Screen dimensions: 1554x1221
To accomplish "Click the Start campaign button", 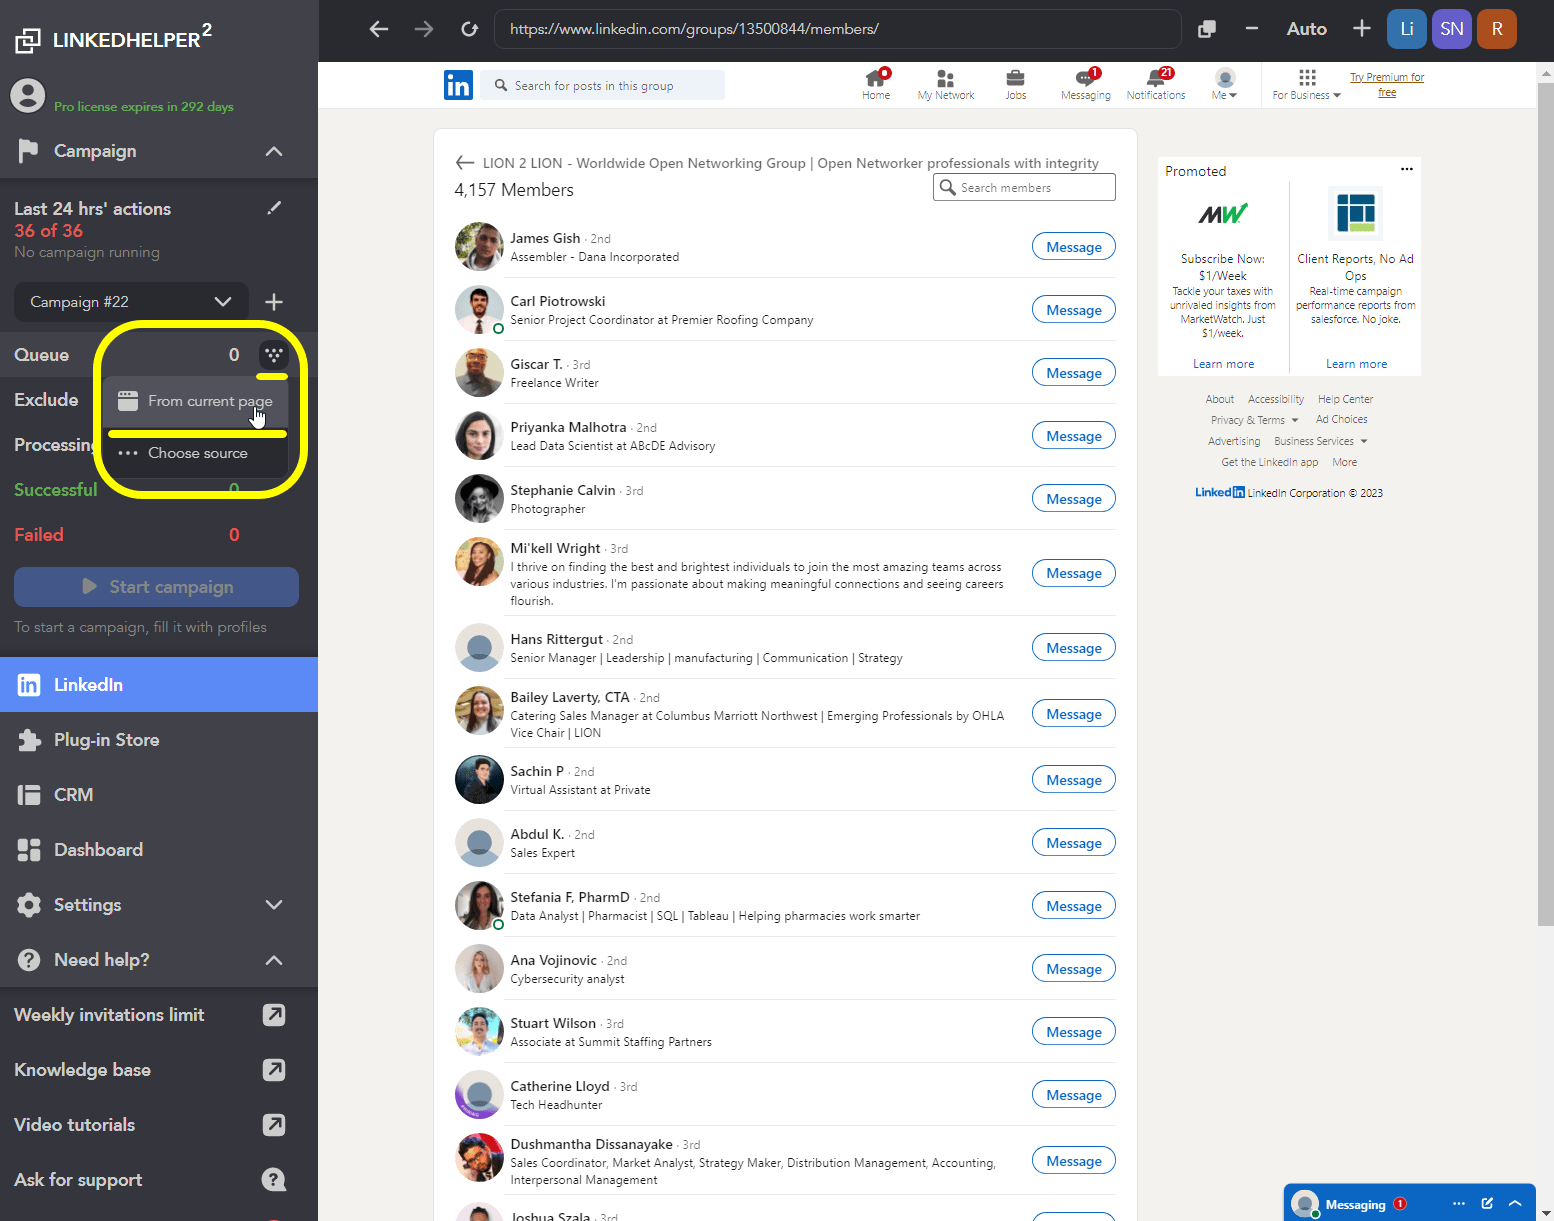I will (x=156, y=587).
